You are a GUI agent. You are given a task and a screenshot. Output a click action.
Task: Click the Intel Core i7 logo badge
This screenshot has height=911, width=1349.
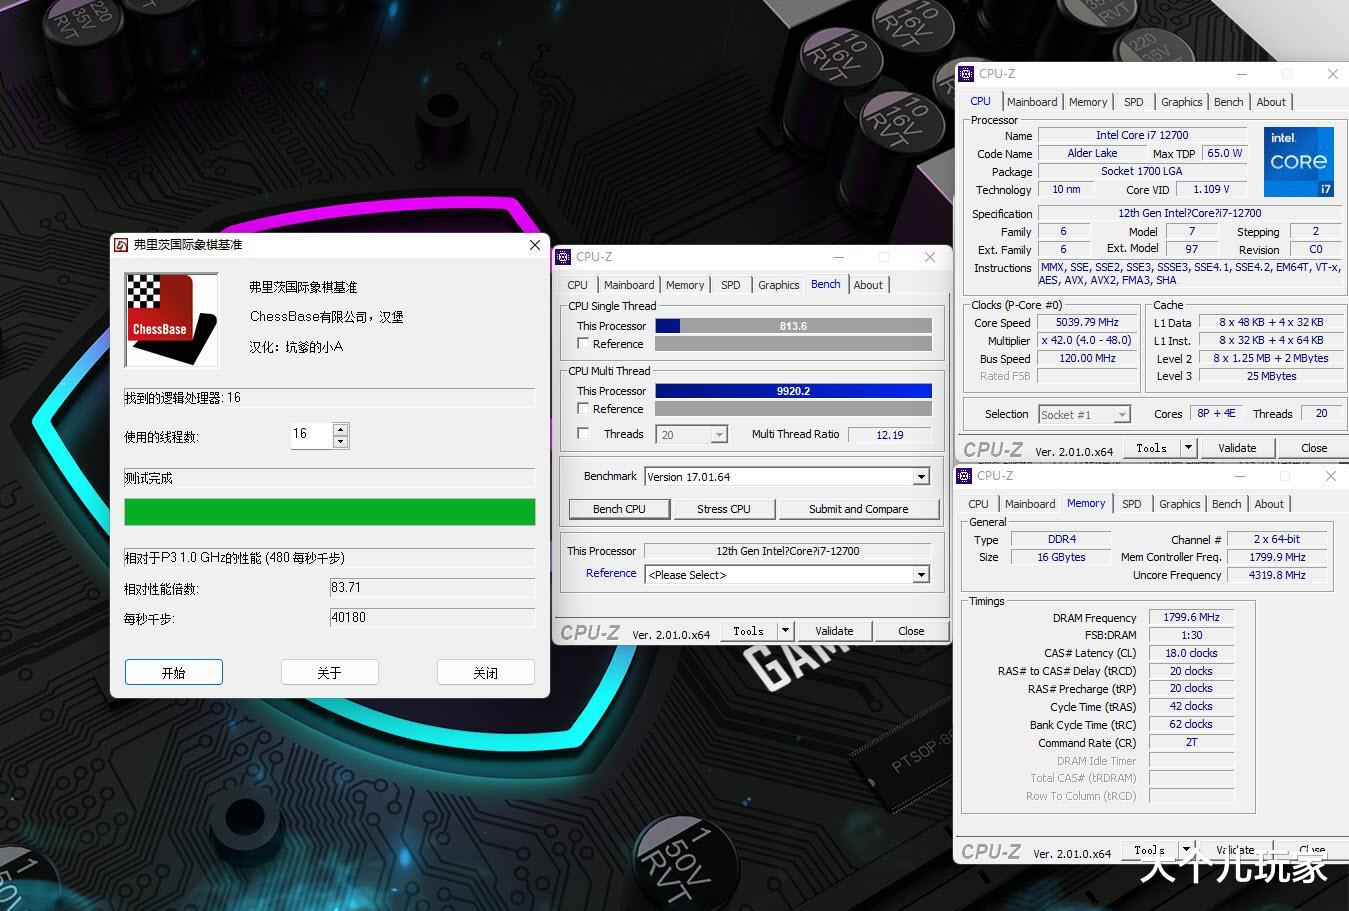1298,161
